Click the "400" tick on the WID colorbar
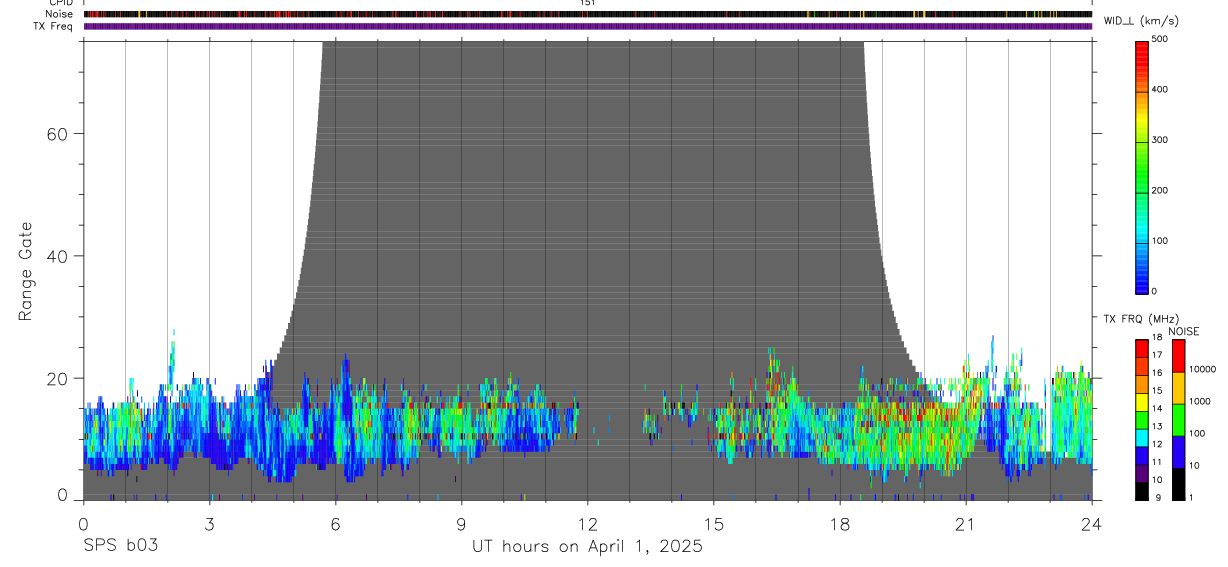1228x567 pixels. [1160, 90]
